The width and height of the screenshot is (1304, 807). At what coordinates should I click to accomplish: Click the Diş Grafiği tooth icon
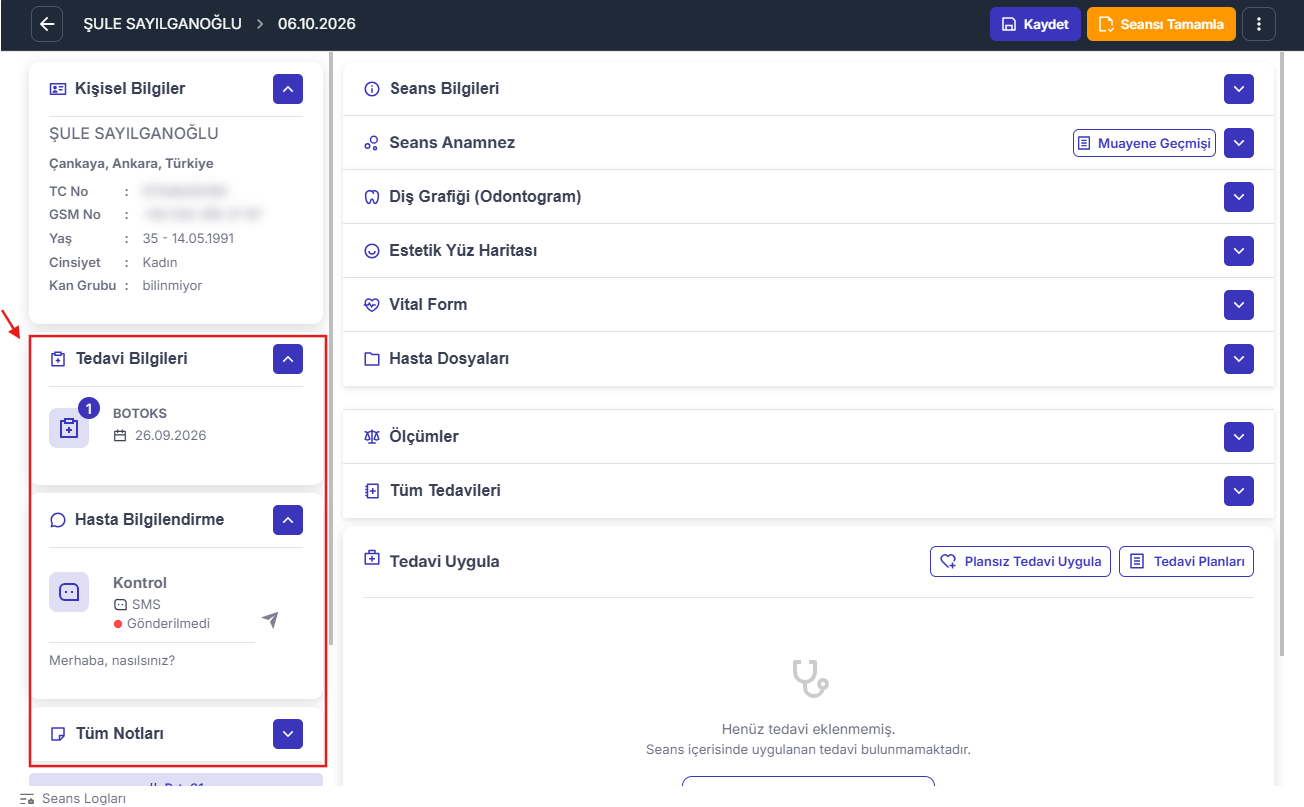click(372, 197)
